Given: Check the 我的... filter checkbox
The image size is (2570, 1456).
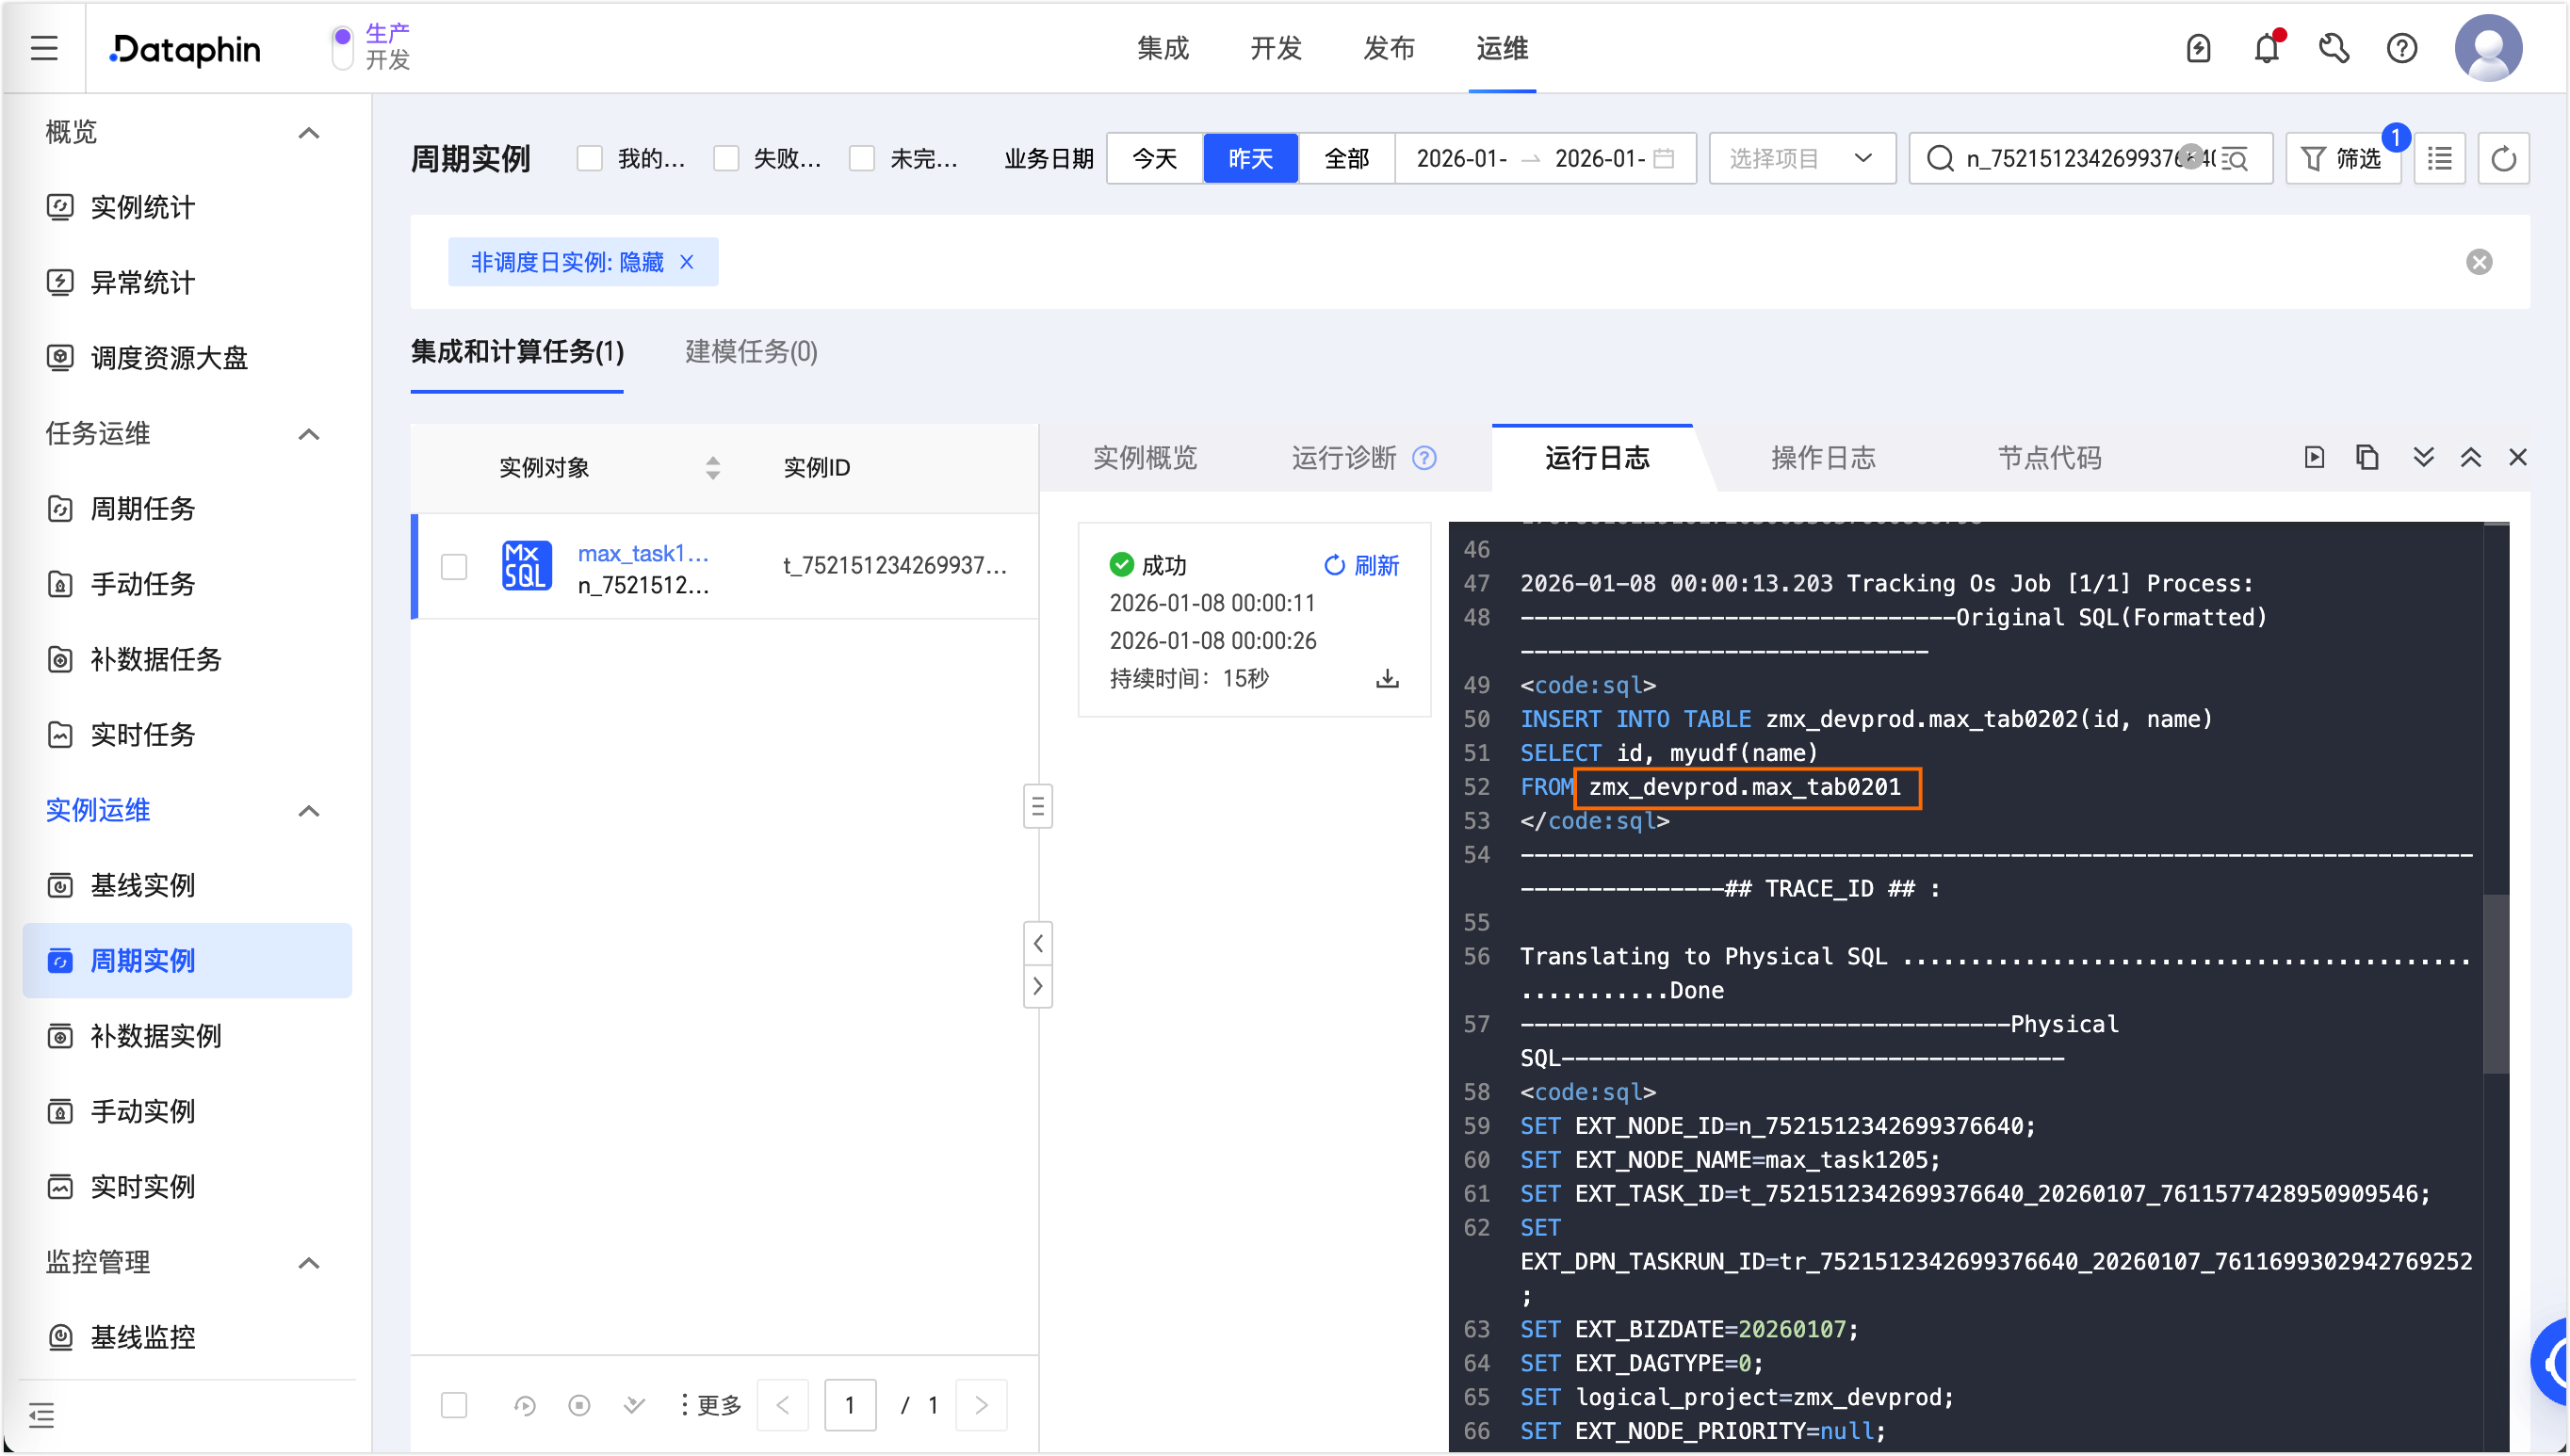Looking at the screenshot, I should coord(590,159).
